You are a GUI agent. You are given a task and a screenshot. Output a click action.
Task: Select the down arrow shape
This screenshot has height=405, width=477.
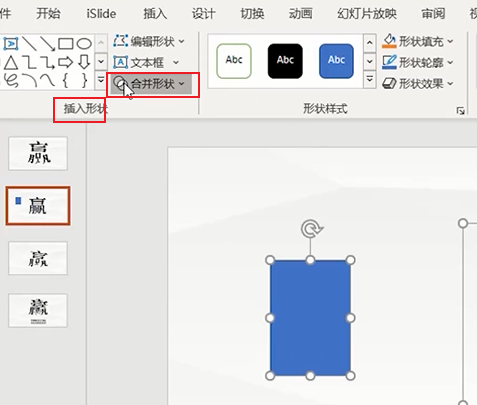84,62
